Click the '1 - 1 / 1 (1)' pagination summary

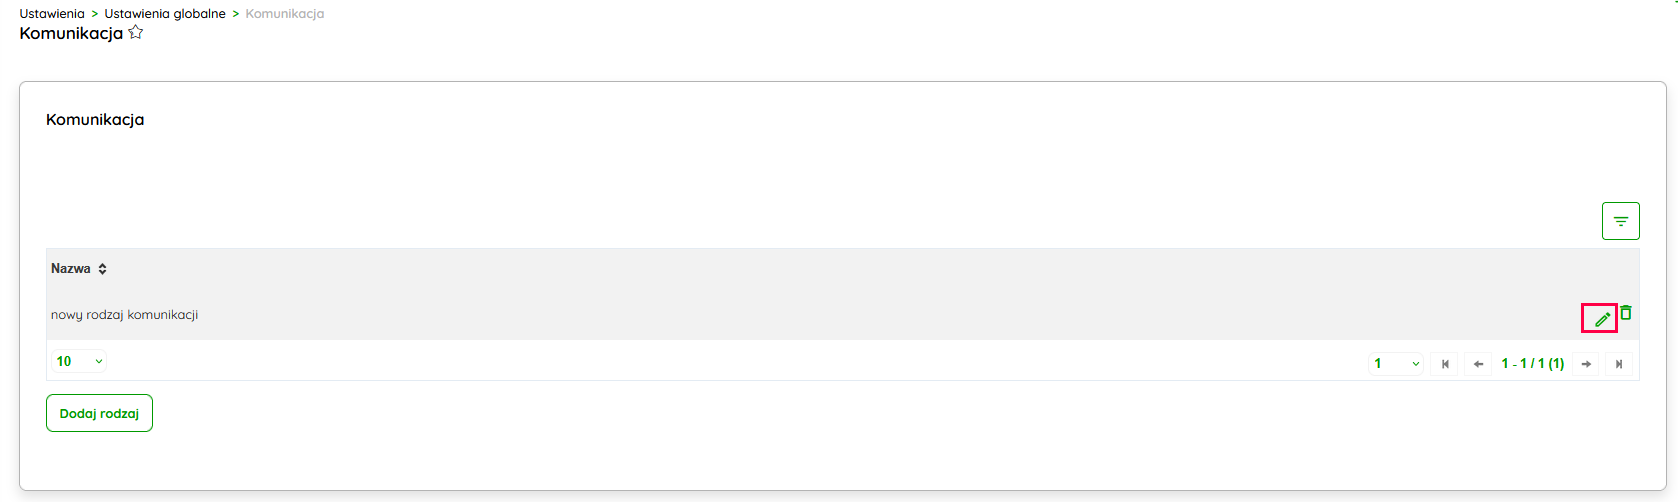[1532, 364]
